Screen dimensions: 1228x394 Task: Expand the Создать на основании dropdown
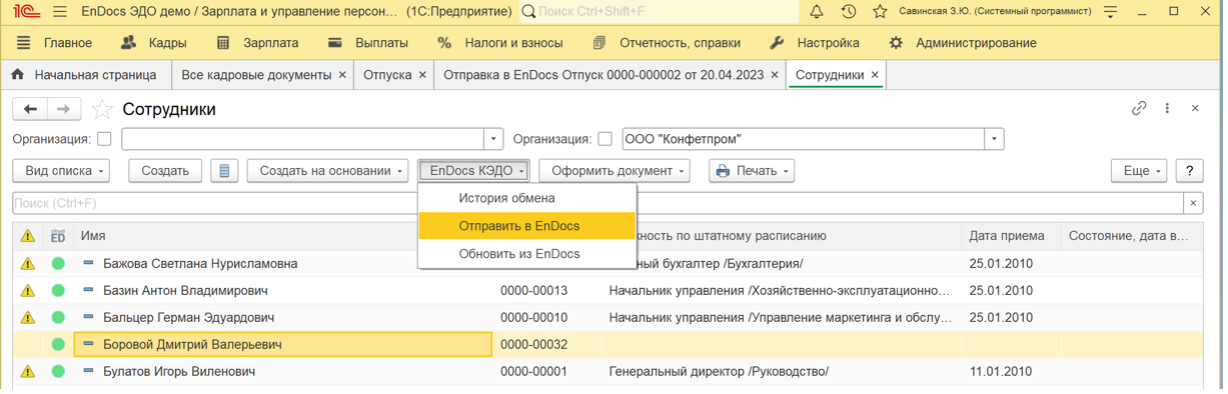click(x=328, y=171)
